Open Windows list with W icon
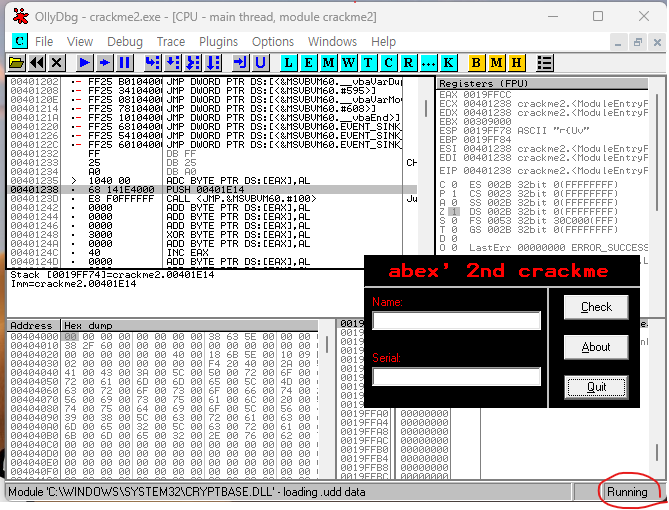This screenshot has height=510, width=669. pos(348,63)
